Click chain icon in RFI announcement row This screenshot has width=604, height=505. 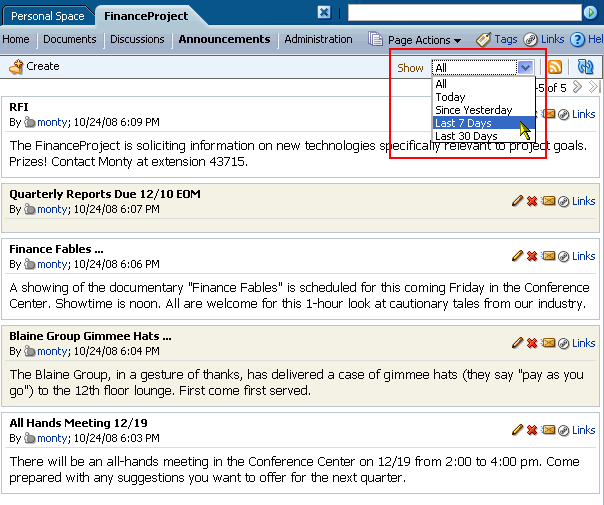(x=564, y=114)
